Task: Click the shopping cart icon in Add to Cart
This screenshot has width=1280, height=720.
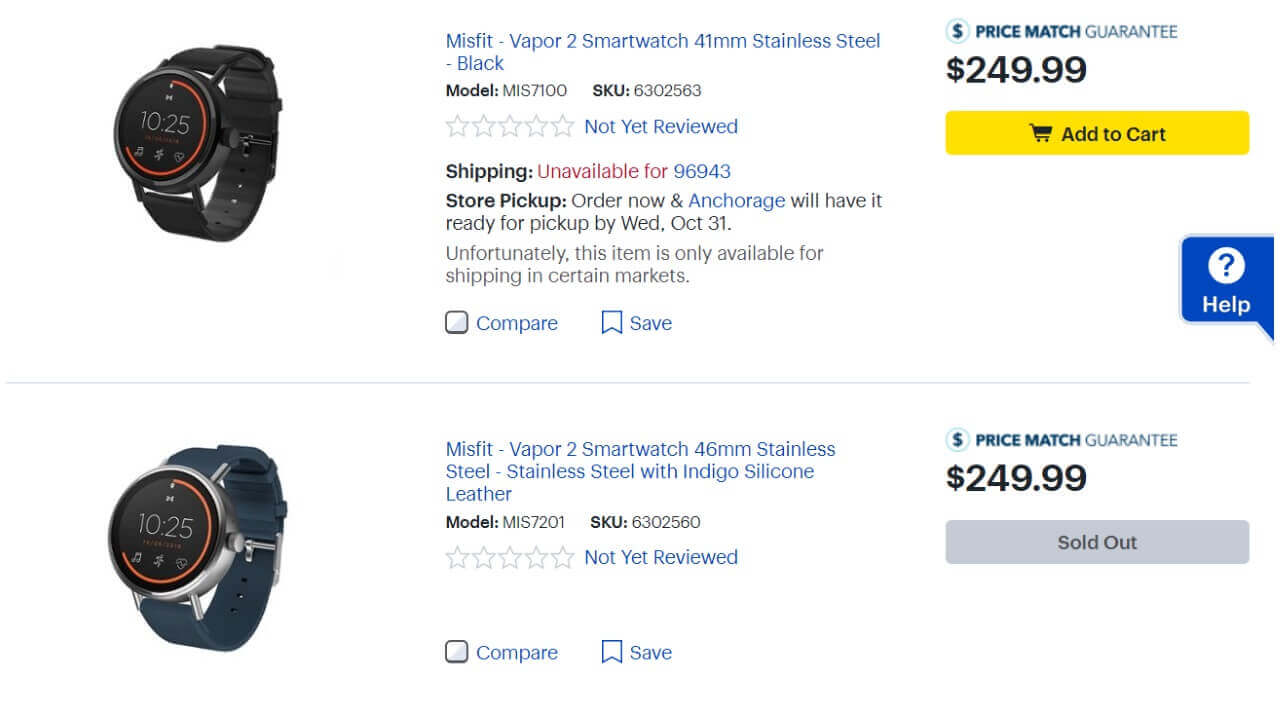Action: 1041,134
